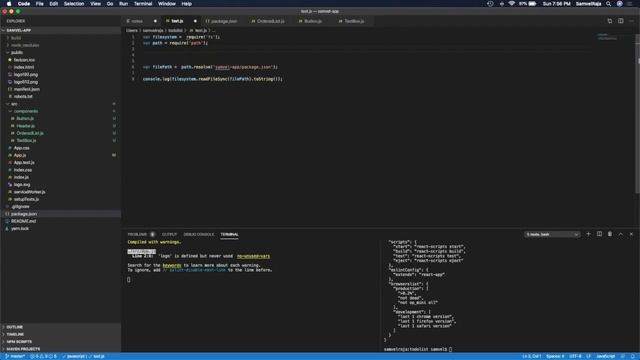Open Button.js under components
The width and height of the screenshot is (640, 360).
(60, 118)
